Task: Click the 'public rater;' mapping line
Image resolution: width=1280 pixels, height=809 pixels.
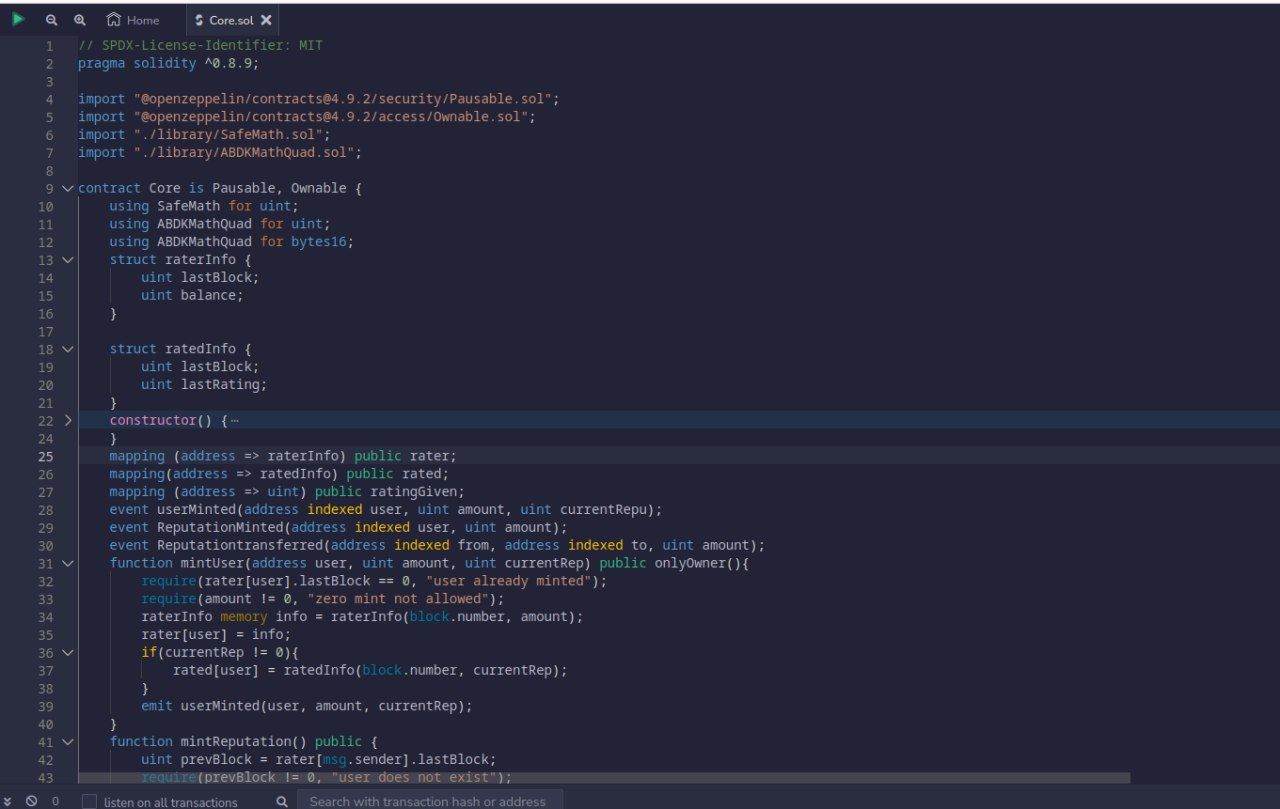Action: tap(283, 456)
